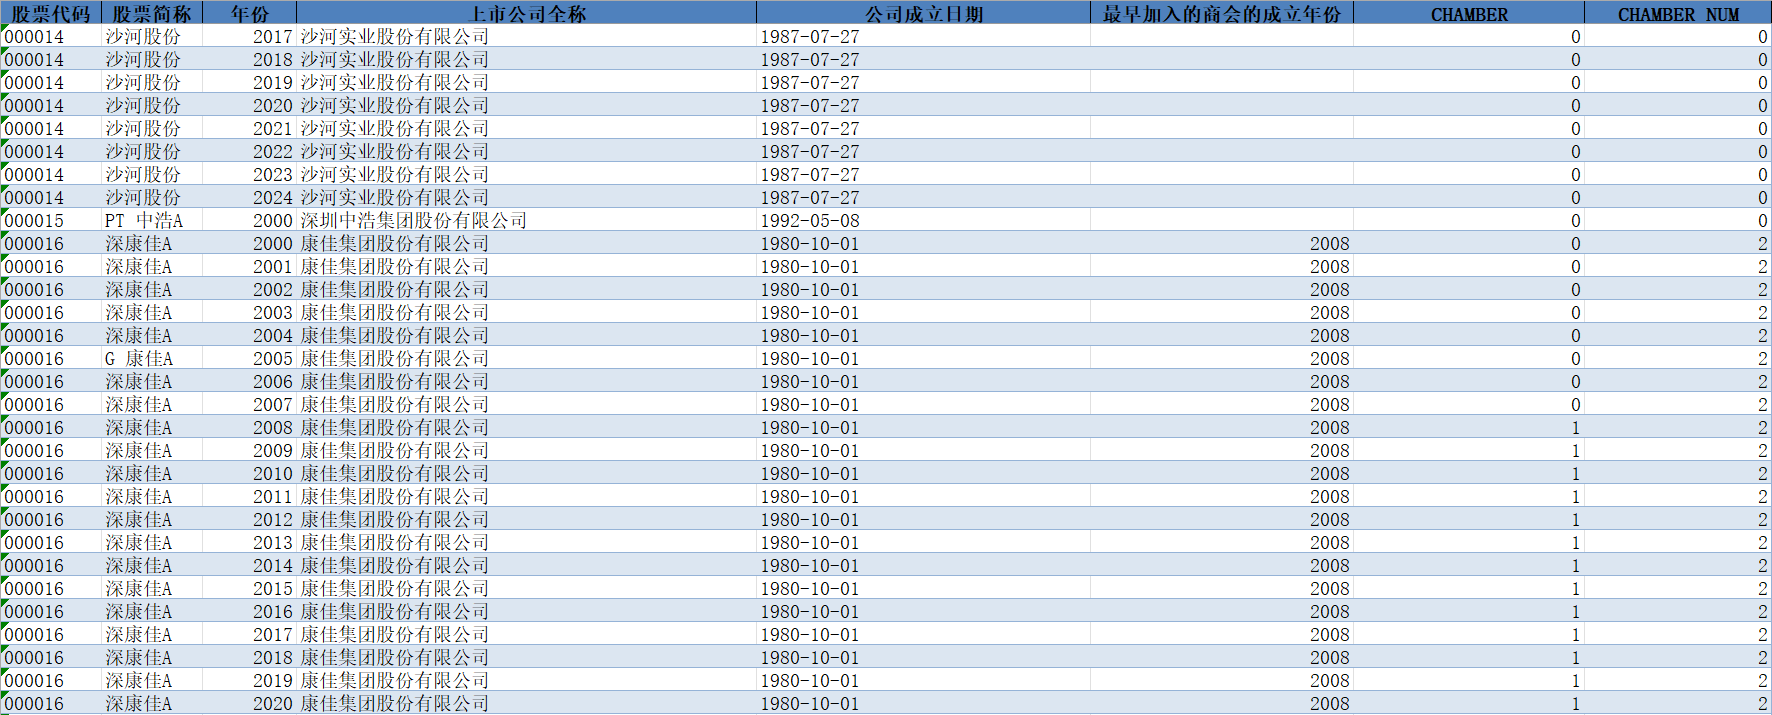The image size is (1772, 715).
Task: Click the CHAMBER column header
Action: pos(1468,14)
